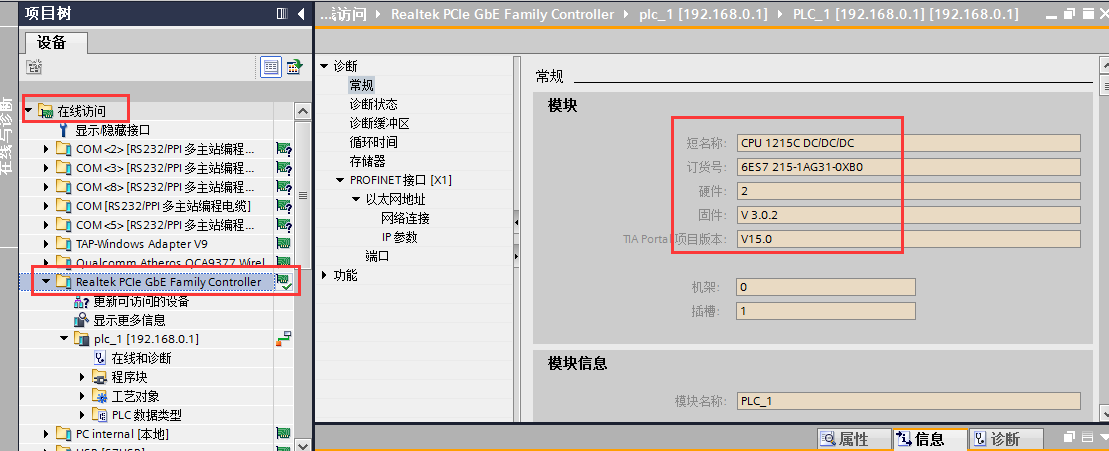Select 常规 in diagnostics navigation
This screenshot has width=1109, height=451.
[361, 86]
